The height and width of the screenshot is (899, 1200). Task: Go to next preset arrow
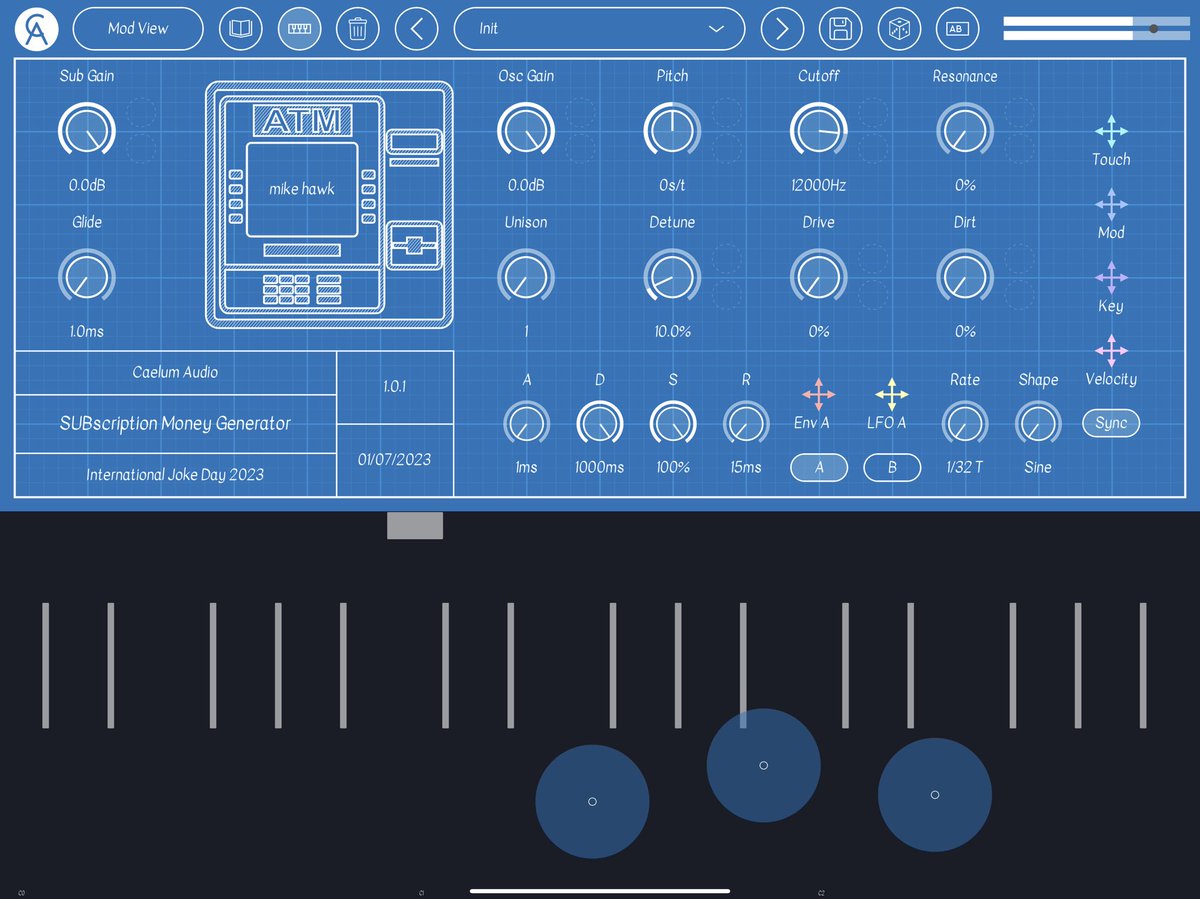point(782,29)
